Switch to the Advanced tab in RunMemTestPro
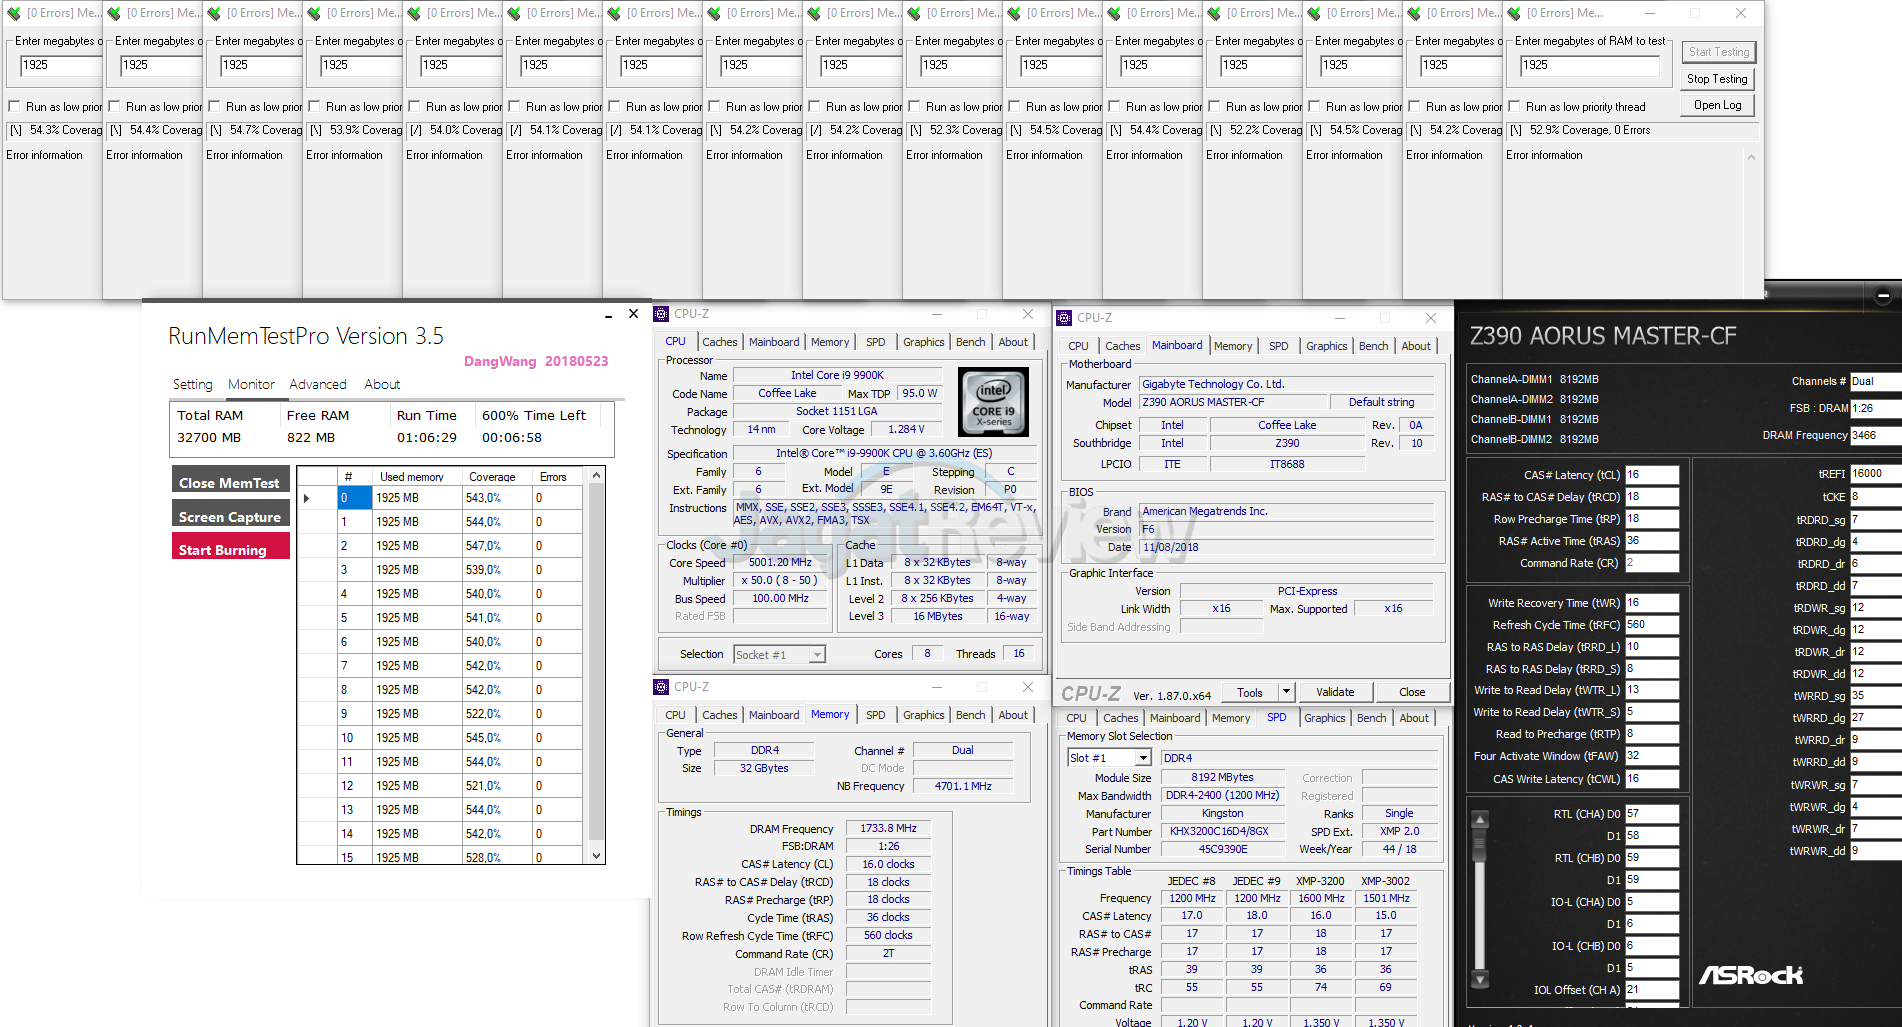The image size is (1902, 1027). click(318, 384)
